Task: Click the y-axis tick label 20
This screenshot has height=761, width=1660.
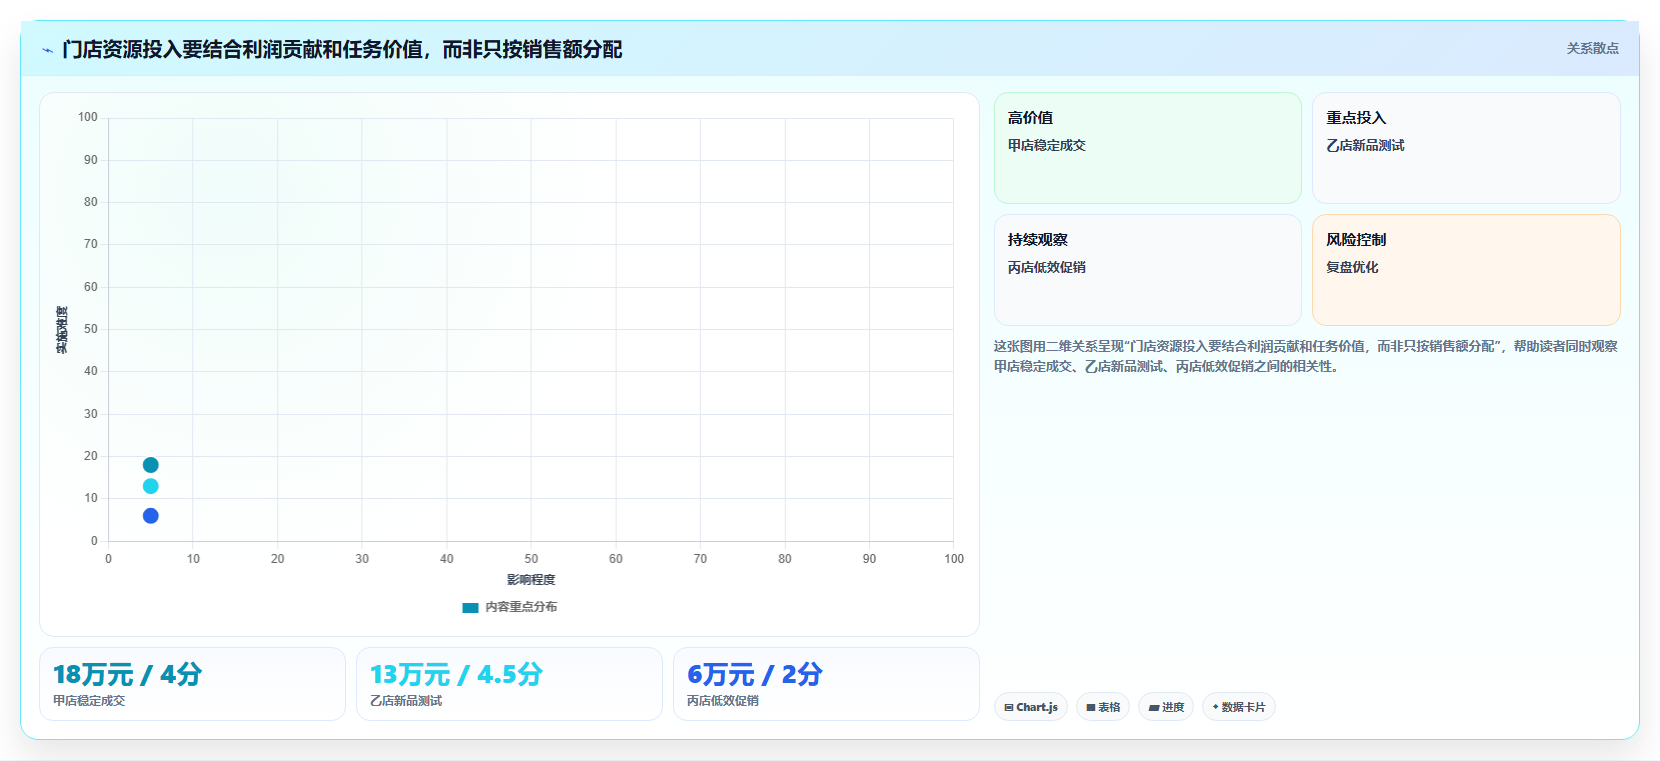Action: [x=91, y=456]
